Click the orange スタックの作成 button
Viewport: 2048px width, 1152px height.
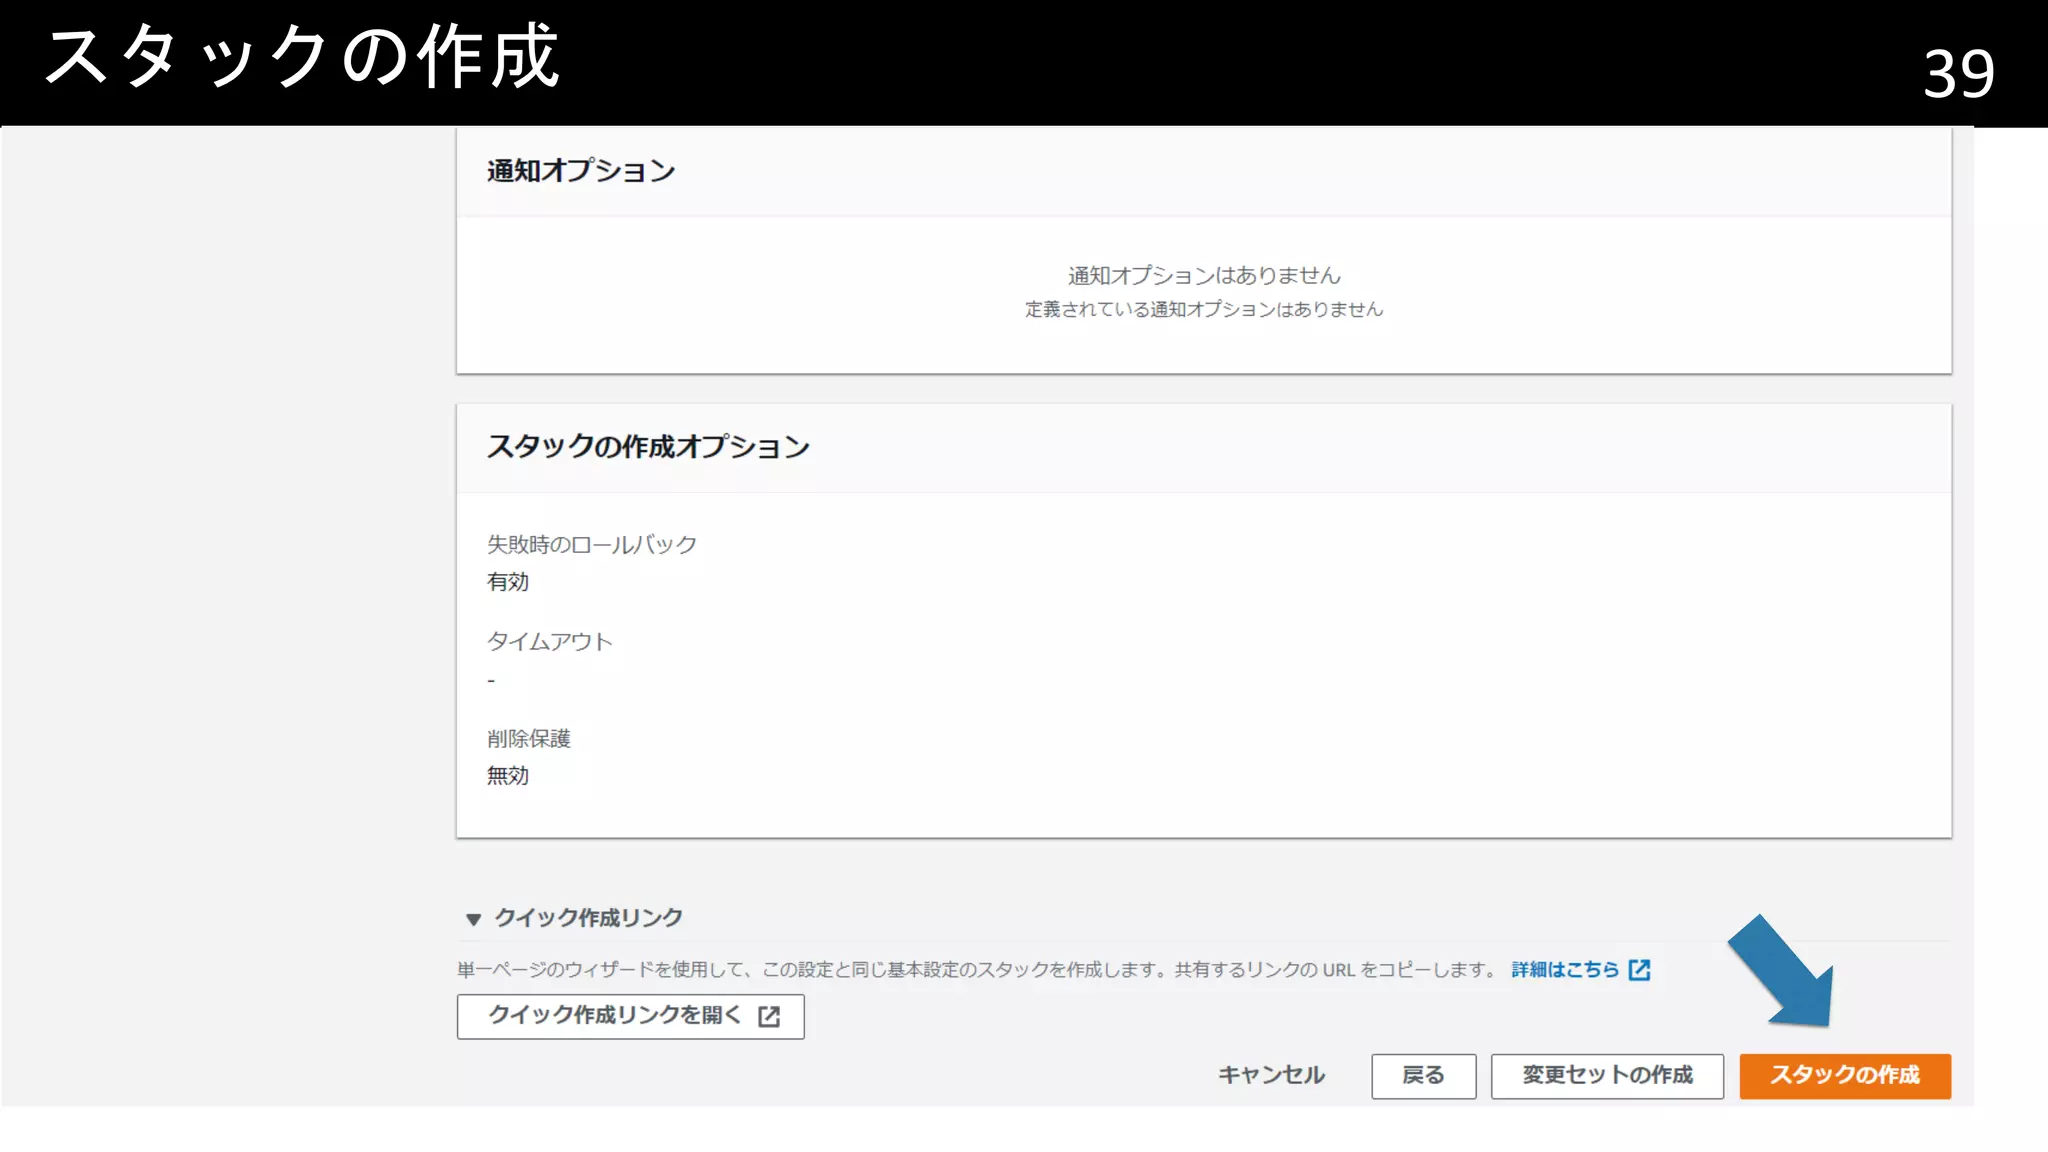pyautogui.click(x=1845, y=1076)
